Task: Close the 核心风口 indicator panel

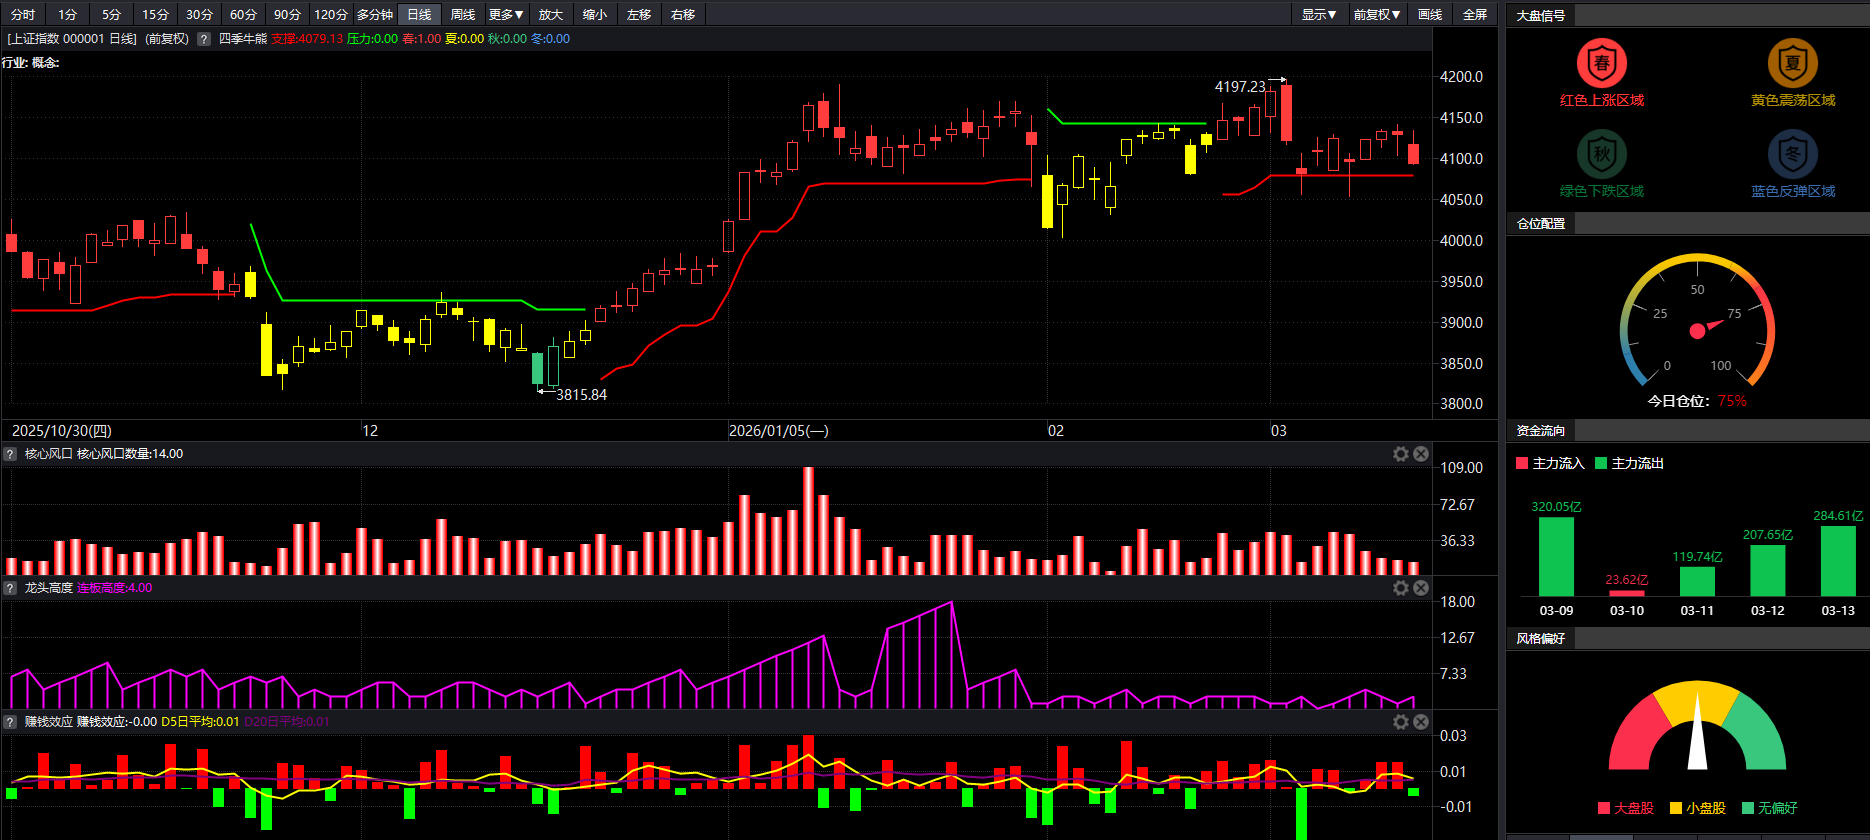Action: 1421,454
